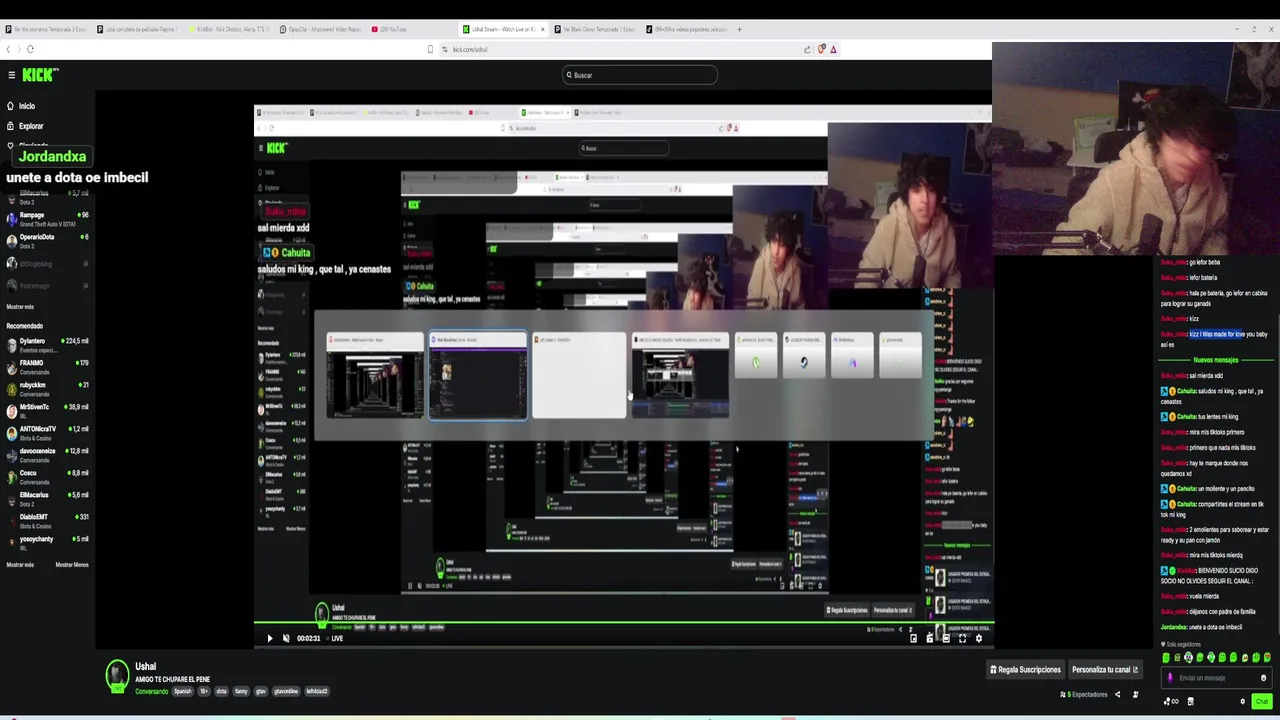This screenshot has height=720, width=1280.
Task: Click the green Chat send button
Action: click(1262, 701)
